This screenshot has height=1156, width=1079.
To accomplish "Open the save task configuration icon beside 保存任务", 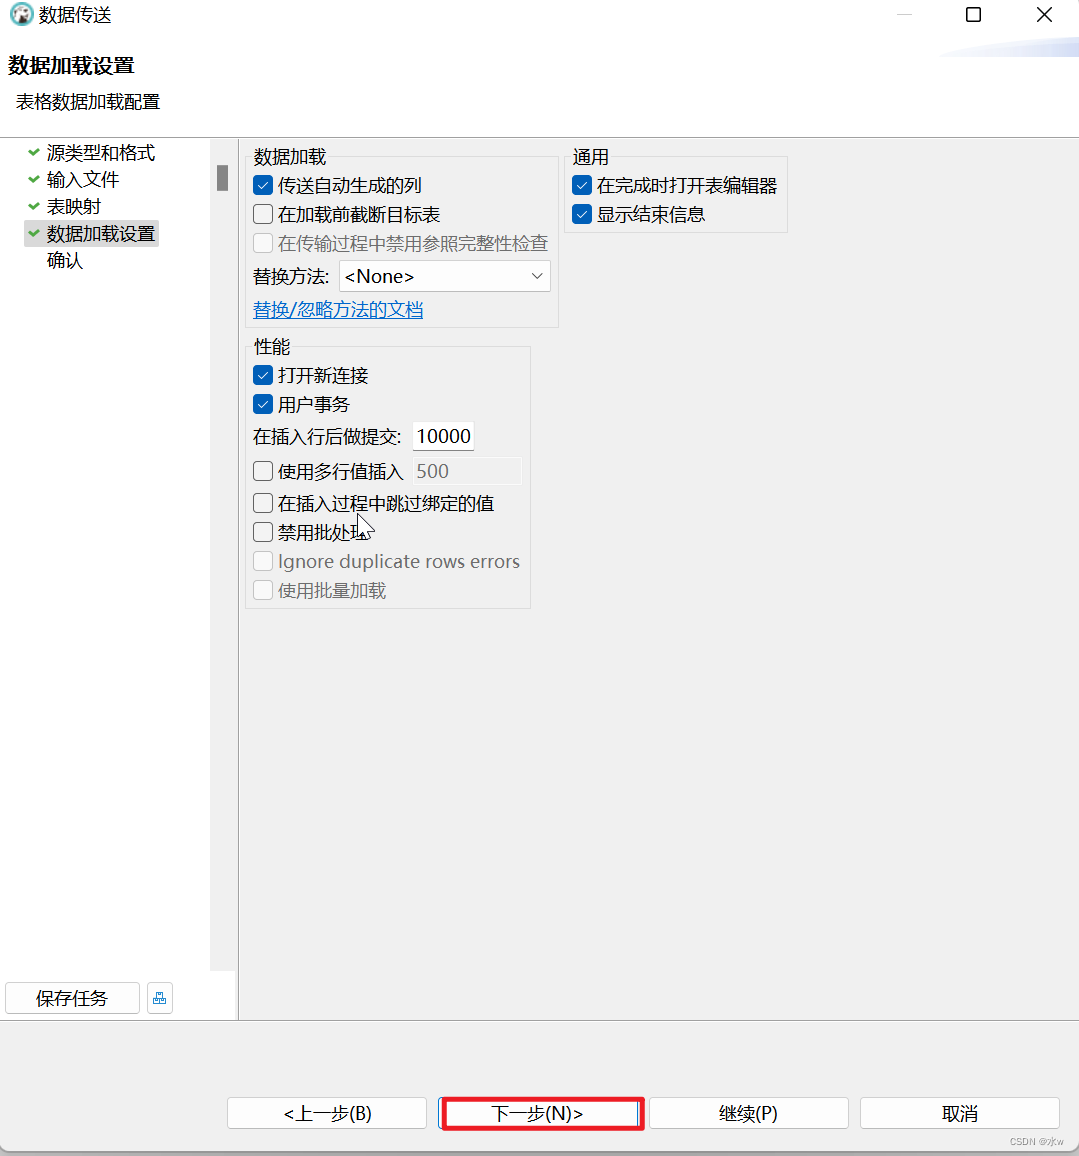I will tap(159, 997).
